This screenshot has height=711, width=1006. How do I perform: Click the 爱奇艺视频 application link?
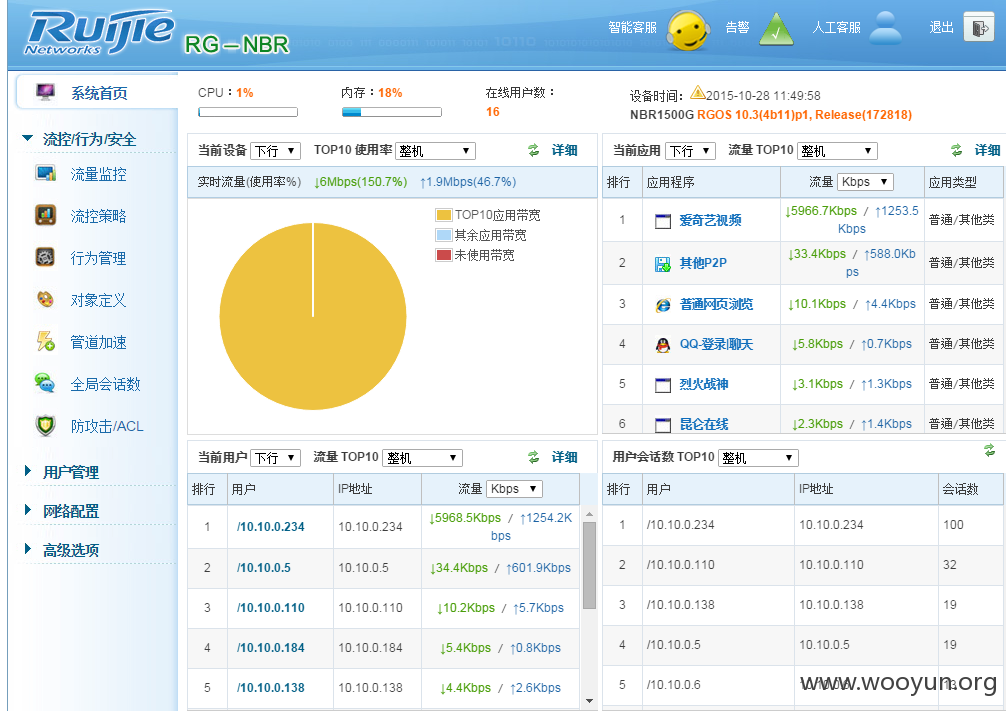[x=710, y=220]
